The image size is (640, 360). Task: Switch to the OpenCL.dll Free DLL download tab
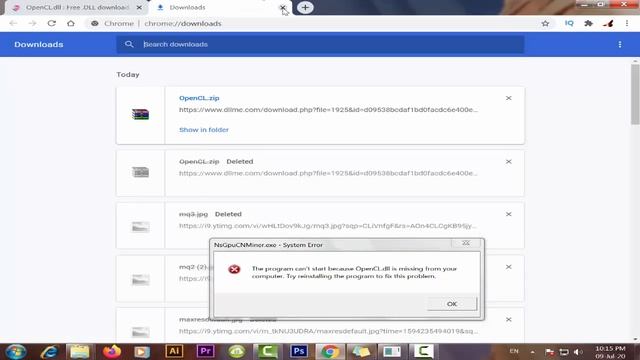click(x=77, y=7)
